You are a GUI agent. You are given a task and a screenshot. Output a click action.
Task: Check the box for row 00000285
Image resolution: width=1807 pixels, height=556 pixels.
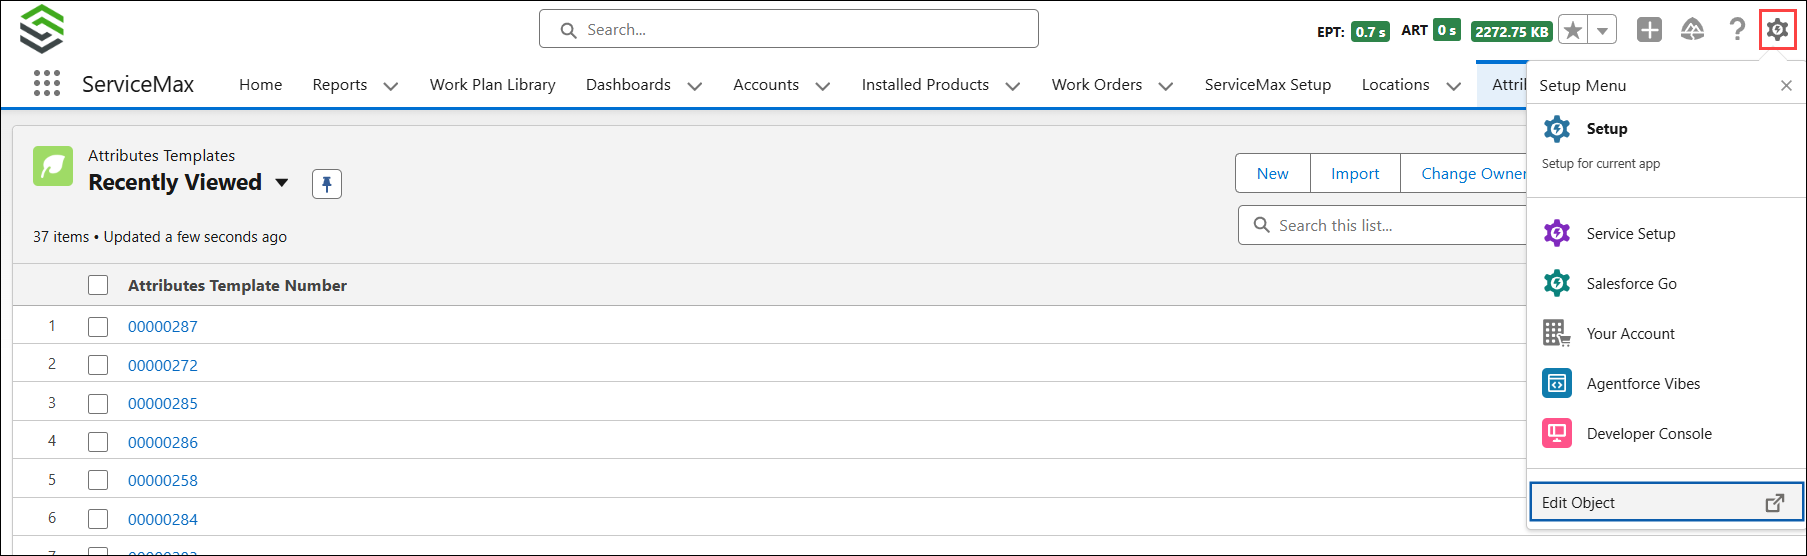point(98,403)
